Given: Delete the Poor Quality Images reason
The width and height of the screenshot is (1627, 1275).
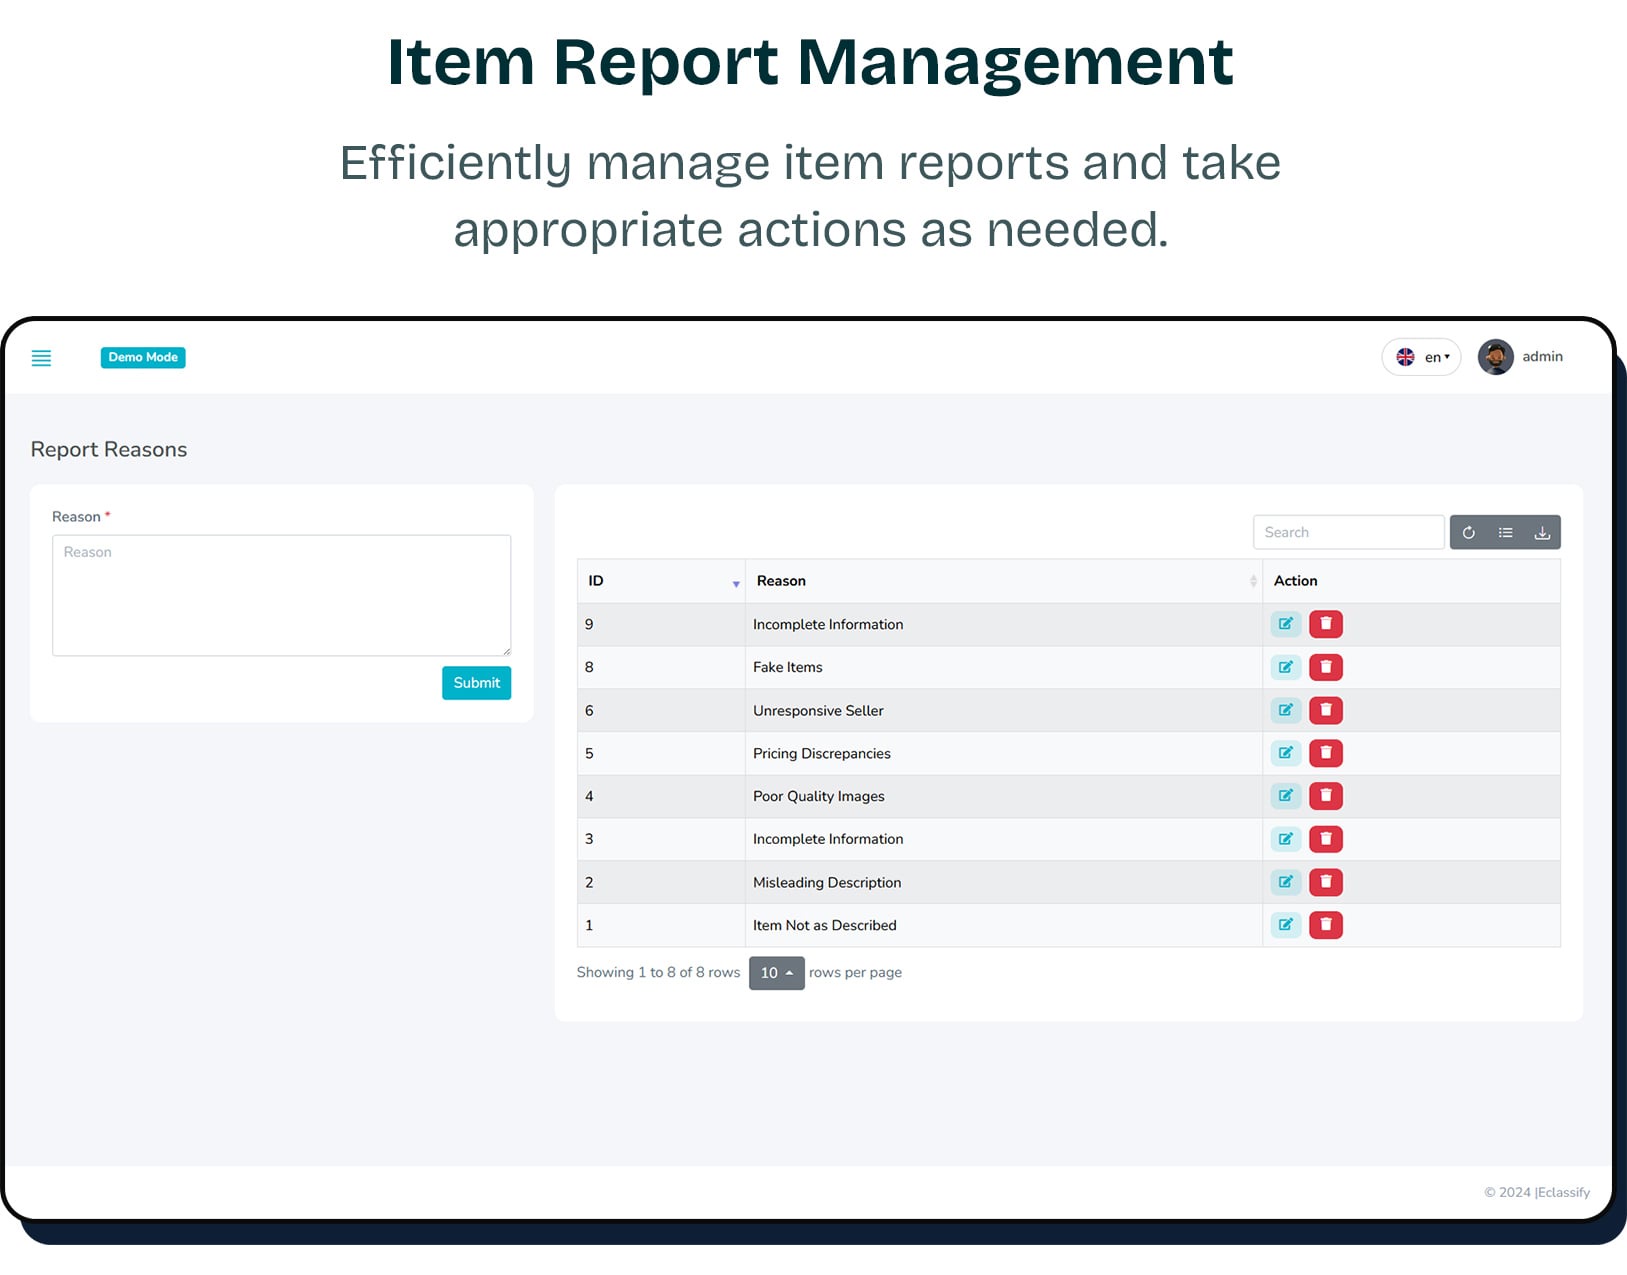Looking at the screenshot, I should (1325, 796).
